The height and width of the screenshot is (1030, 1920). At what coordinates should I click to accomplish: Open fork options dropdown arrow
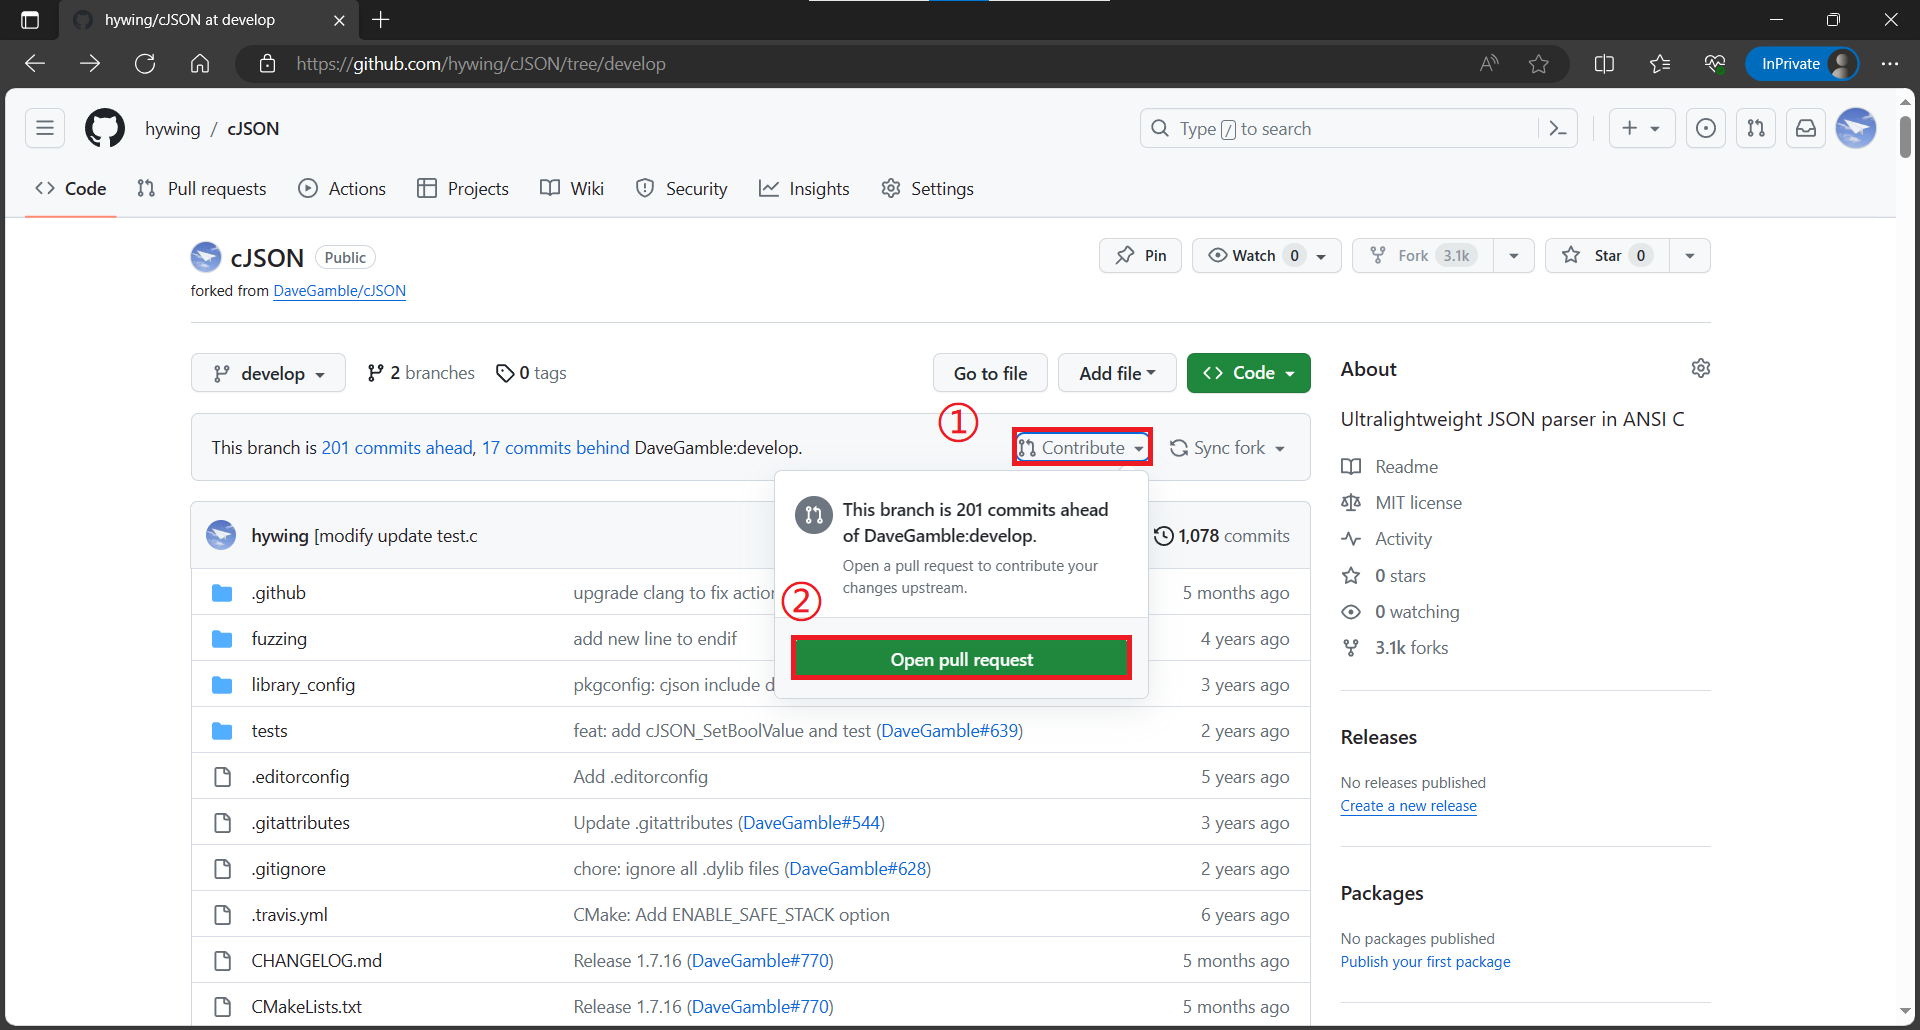click(x=1514, y=255)
